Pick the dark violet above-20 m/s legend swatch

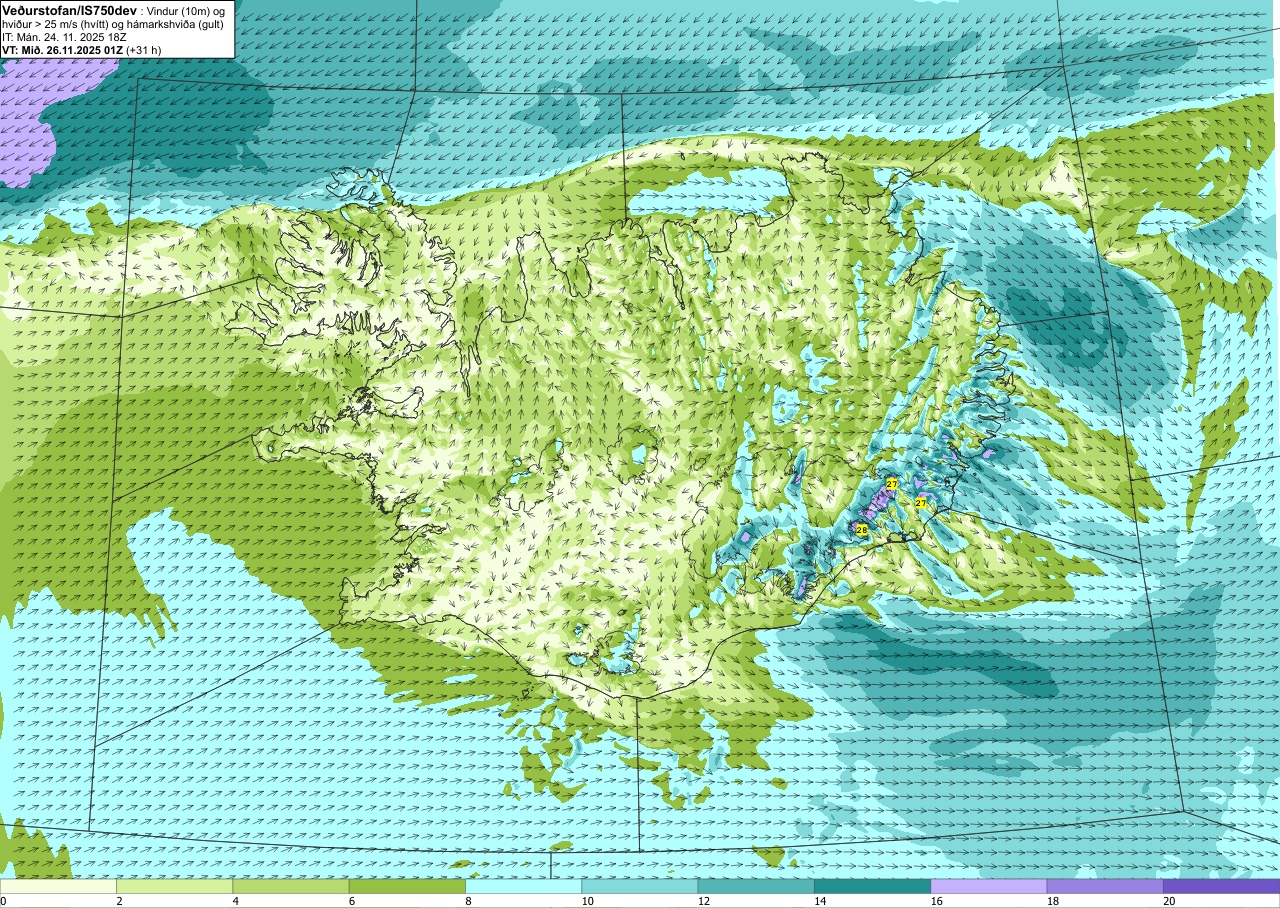(1221, 886)
